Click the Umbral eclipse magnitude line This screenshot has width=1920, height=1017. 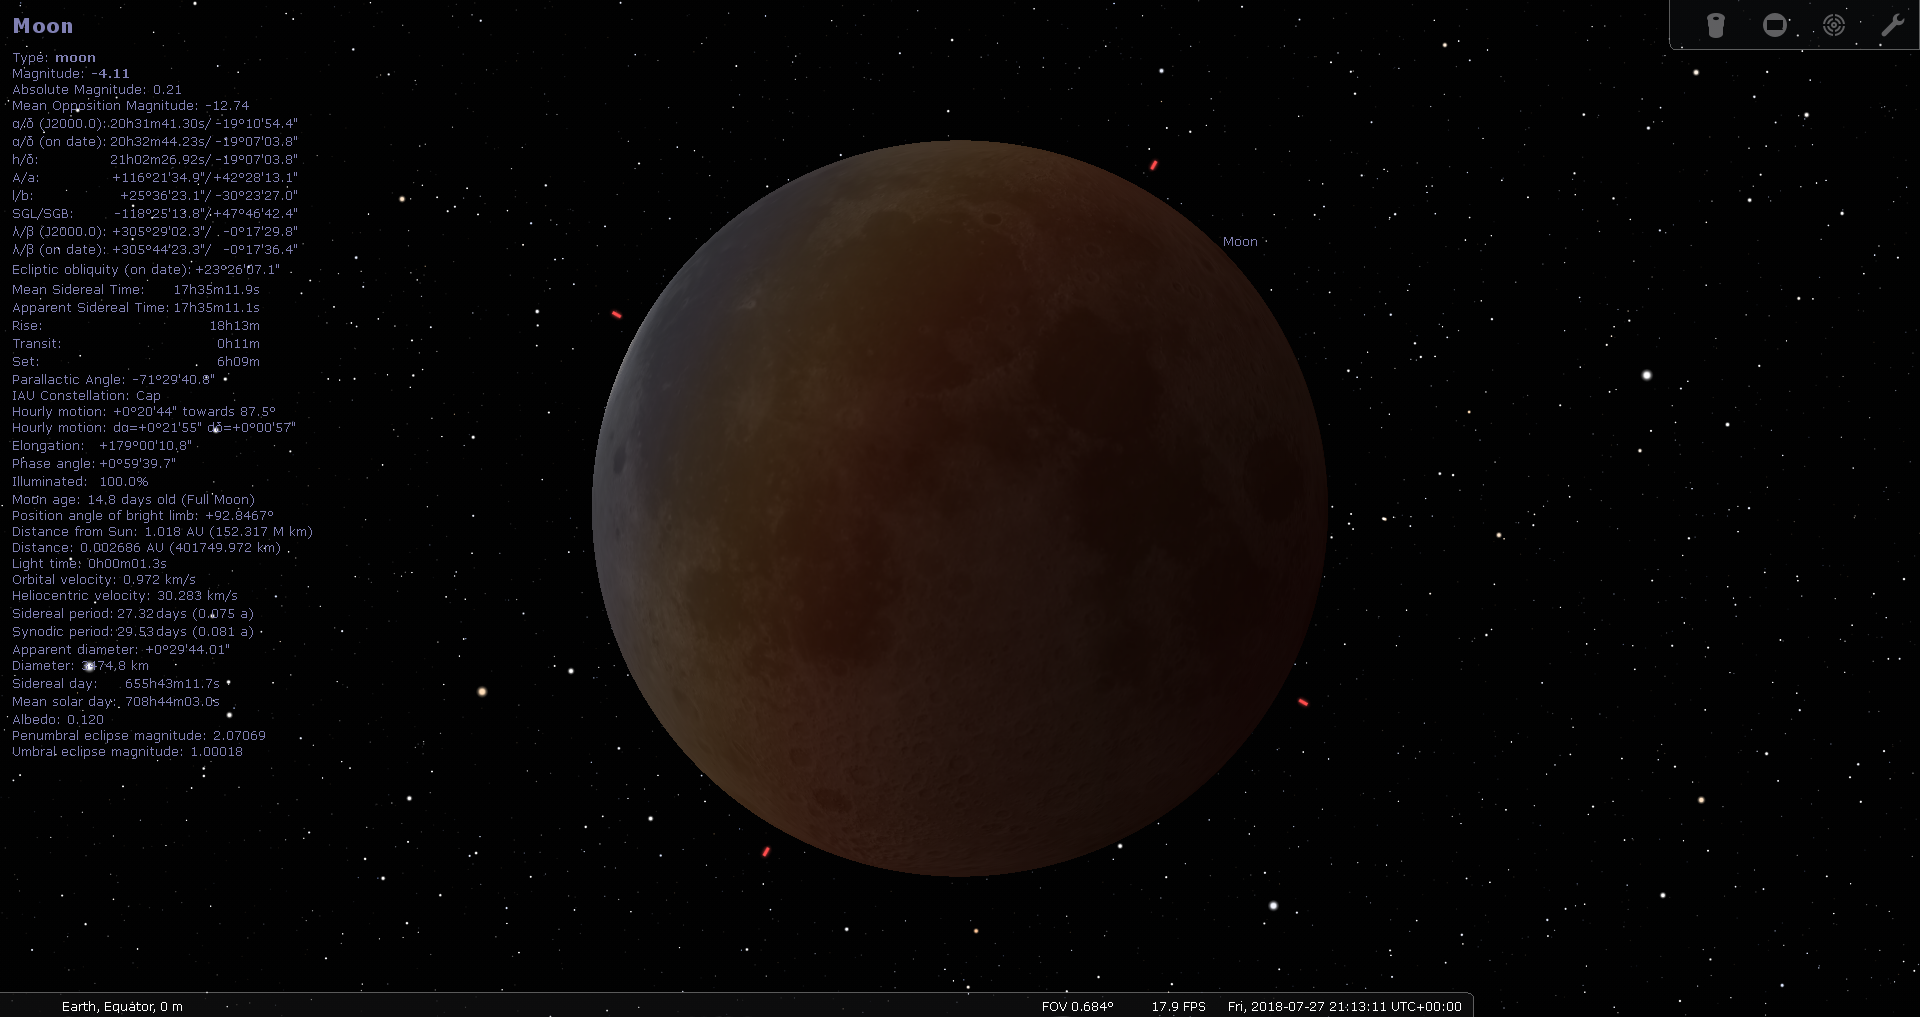point(127,751)
